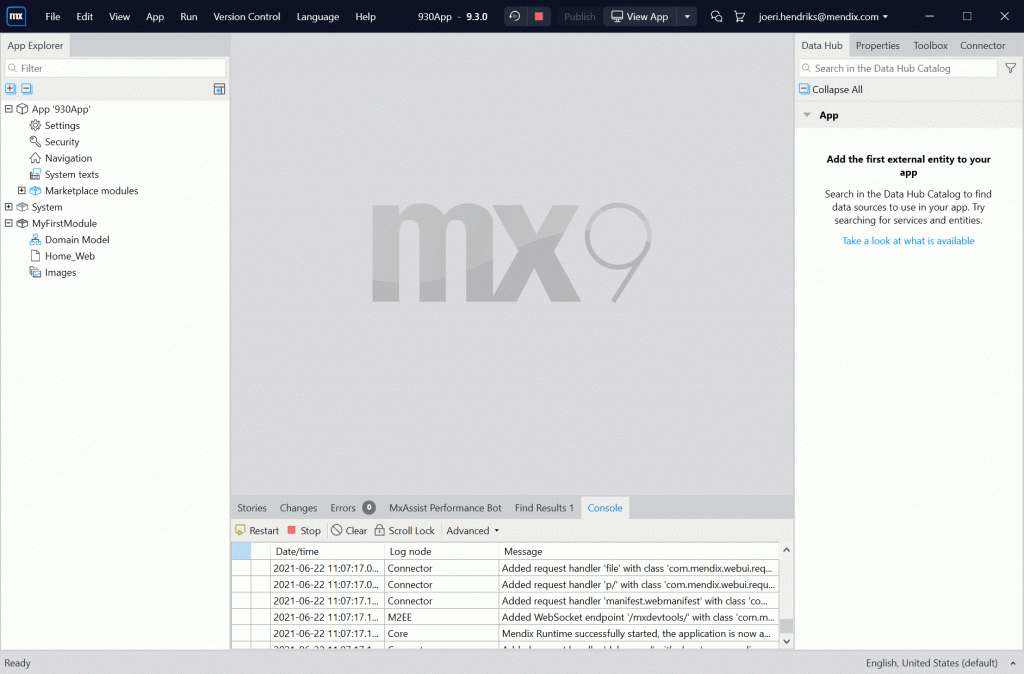Click the filter funnel icon in Data Hub
The image size is (1024, 674).
1010,68
